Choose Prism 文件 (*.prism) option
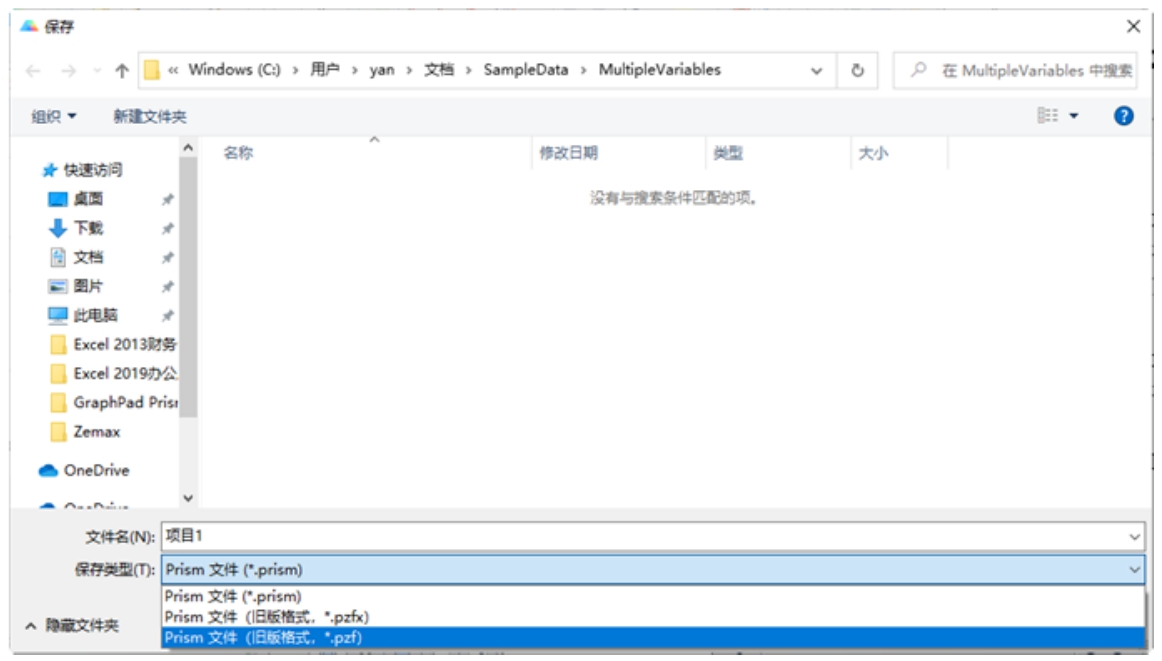1162x661 pixels. click(653, 596)
